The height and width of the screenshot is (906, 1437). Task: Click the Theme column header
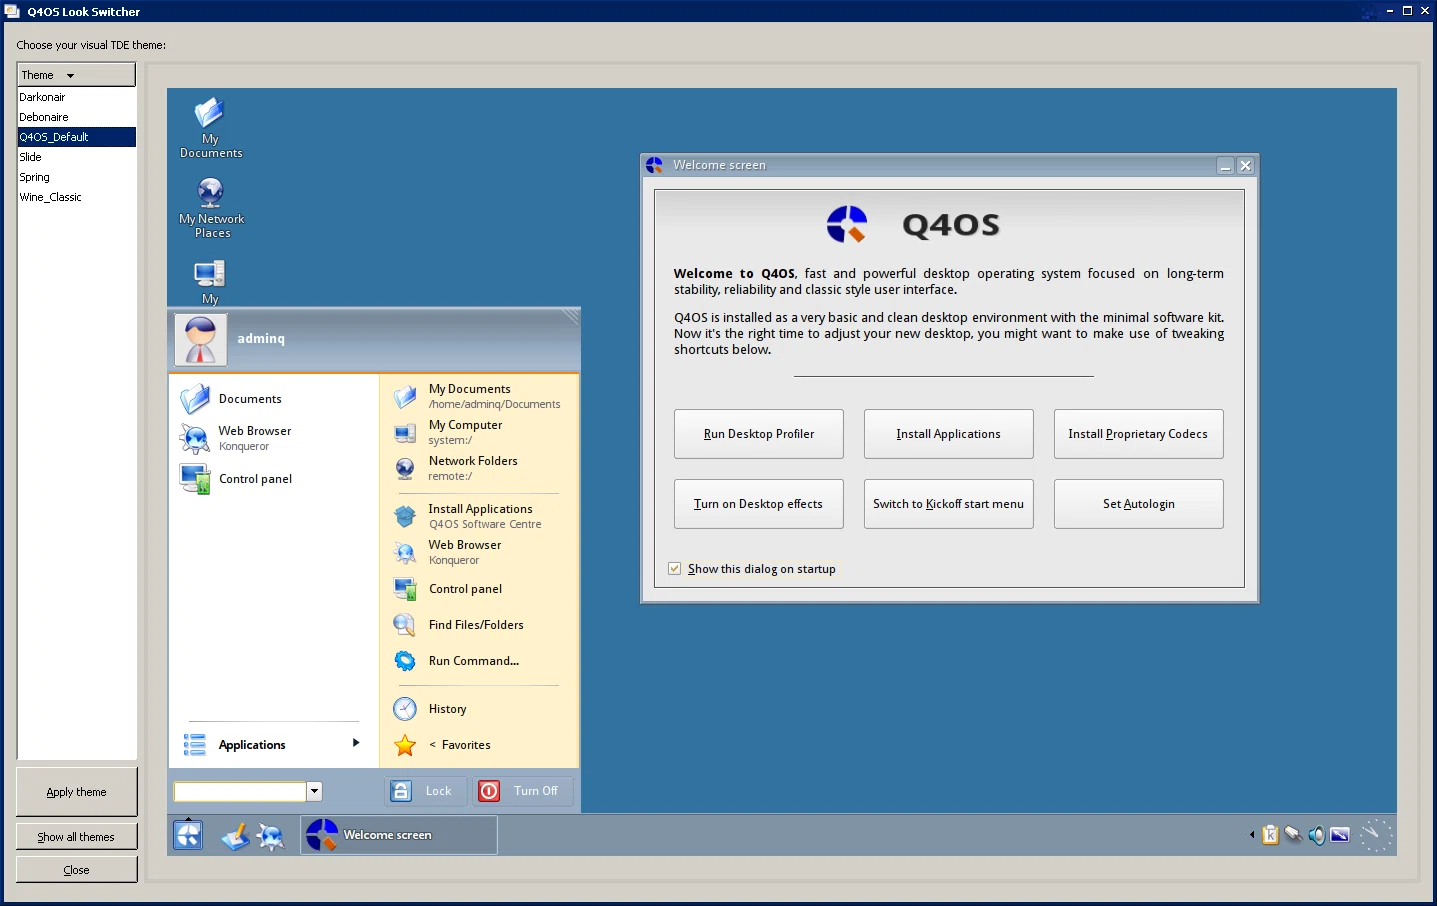(76, 75)
